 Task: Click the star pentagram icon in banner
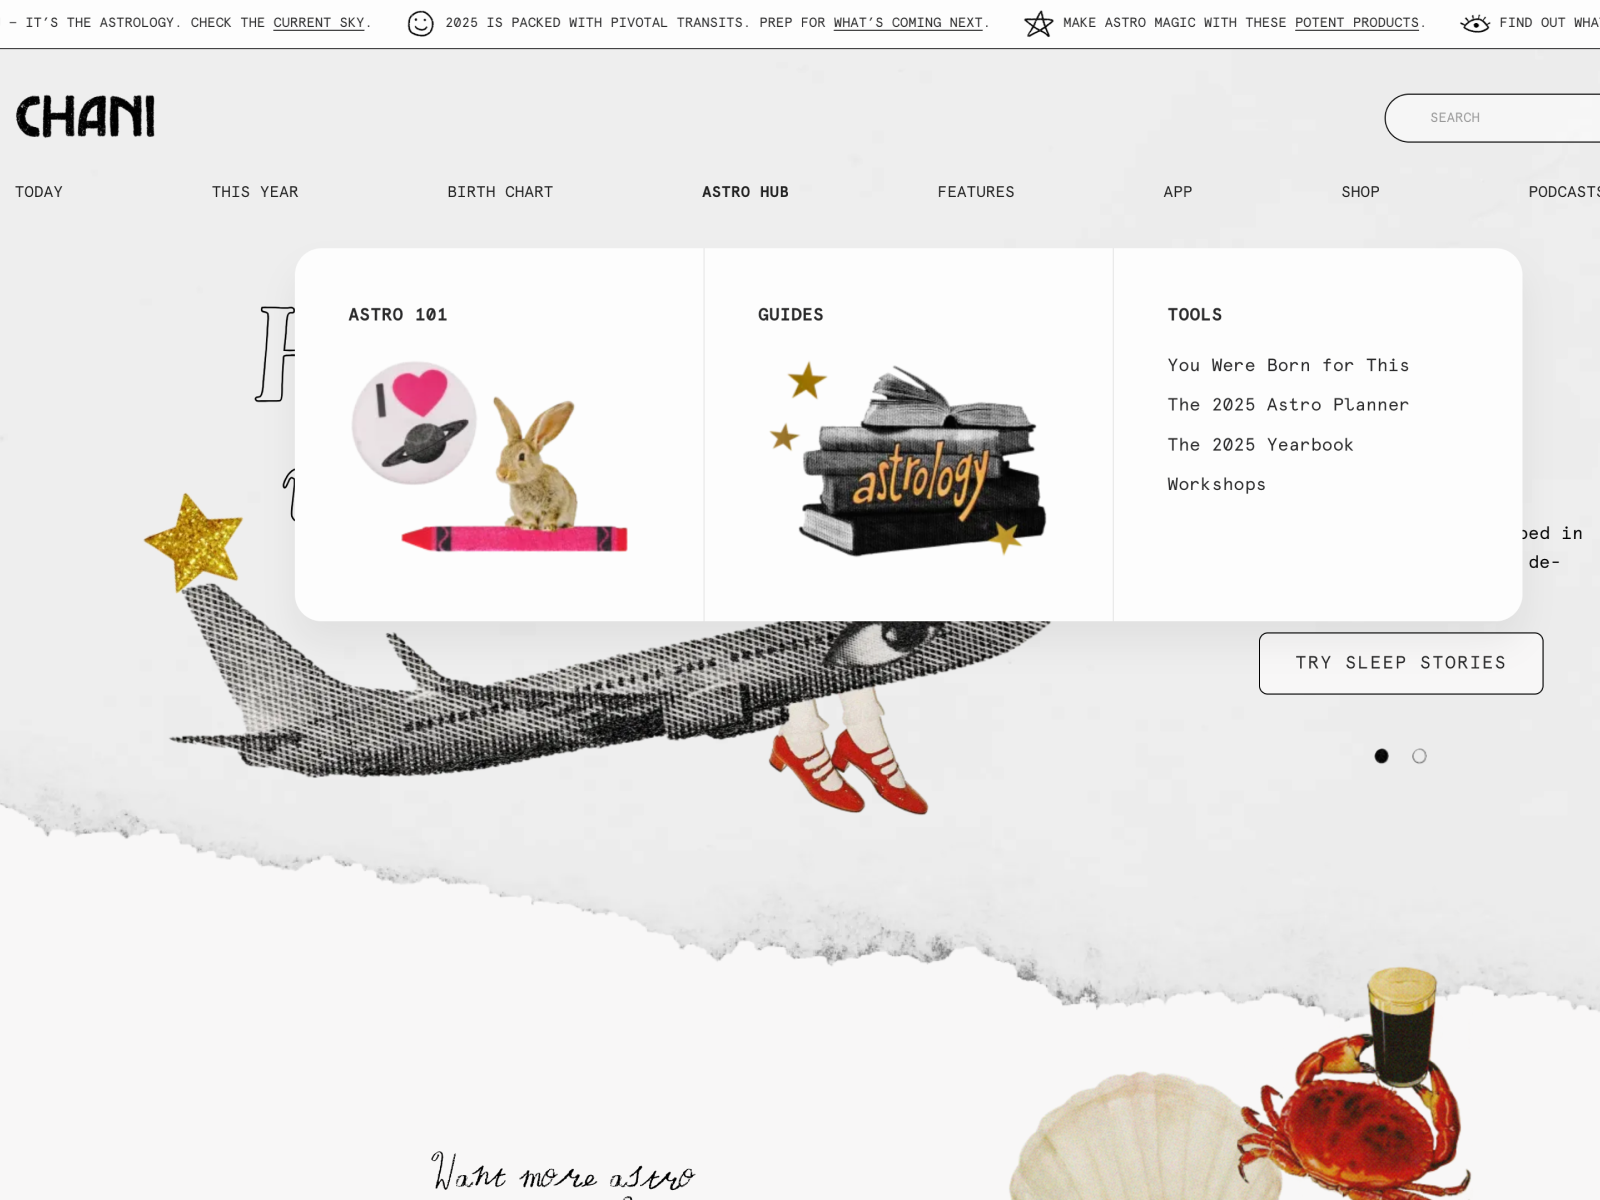point(1039,23)
